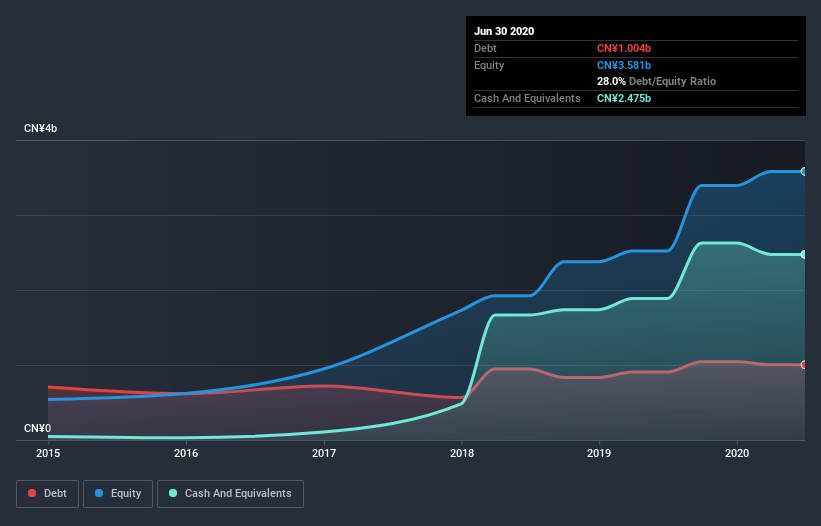Click the CN¥3.581b equity value
Image resolution: width=821 pixels, height=526 pixels.
[624, 65]
